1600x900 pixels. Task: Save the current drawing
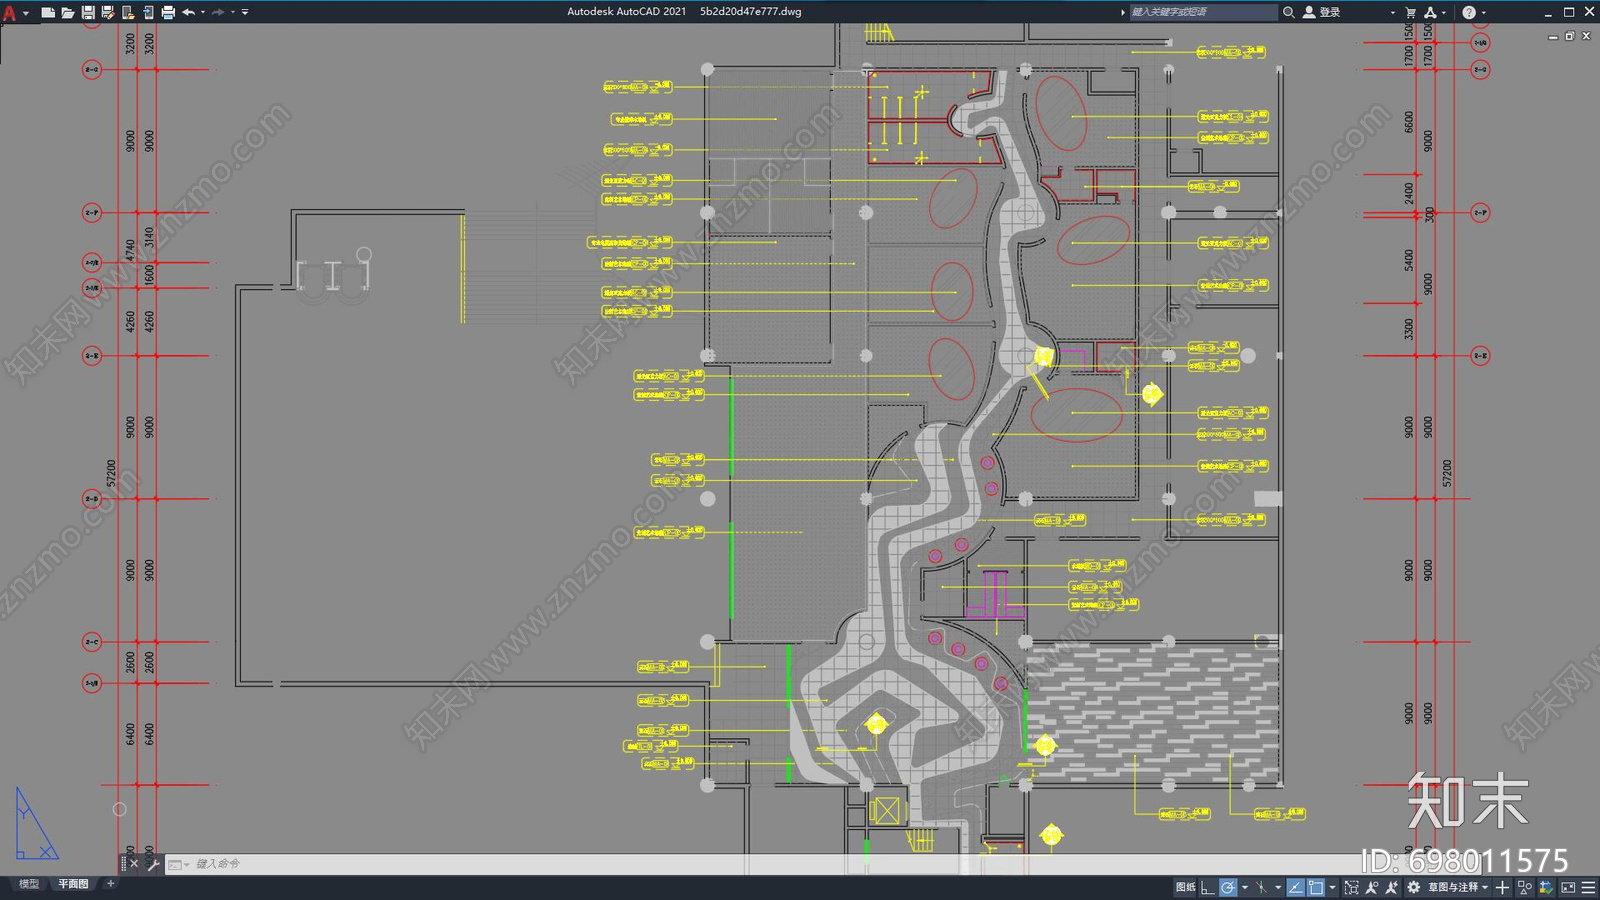[x=88, y=13]
